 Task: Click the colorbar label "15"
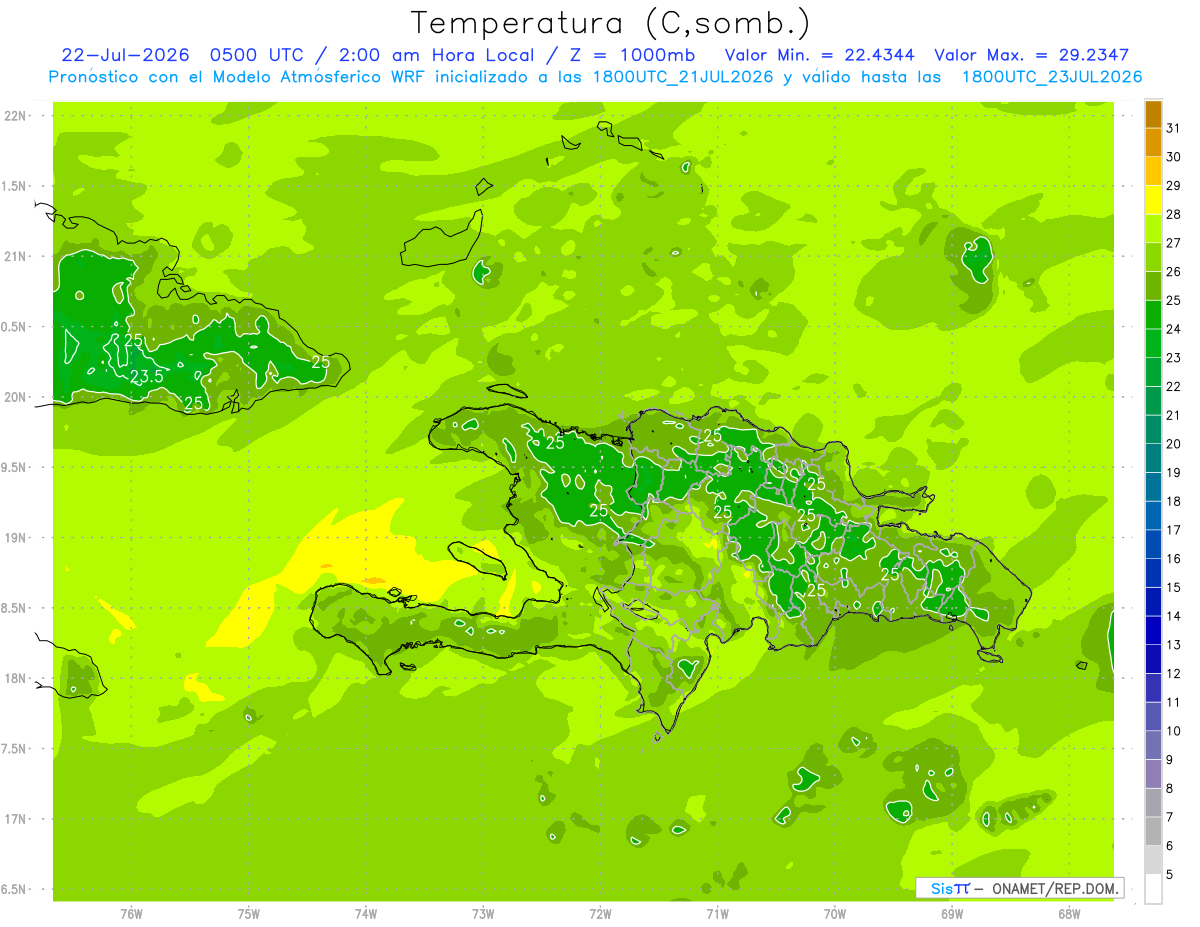coord(1174,588)
